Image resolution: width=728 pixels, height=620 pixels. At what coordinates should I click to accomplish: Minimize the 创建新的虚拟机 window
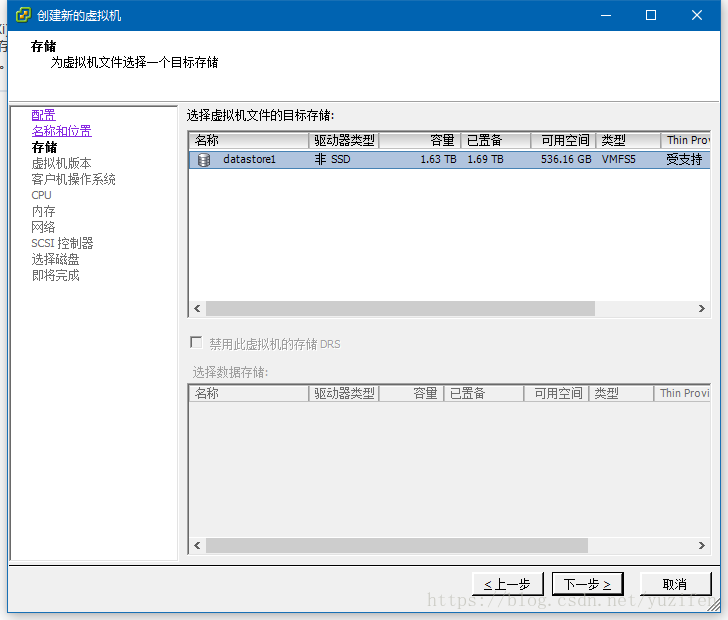coord(605,15)
